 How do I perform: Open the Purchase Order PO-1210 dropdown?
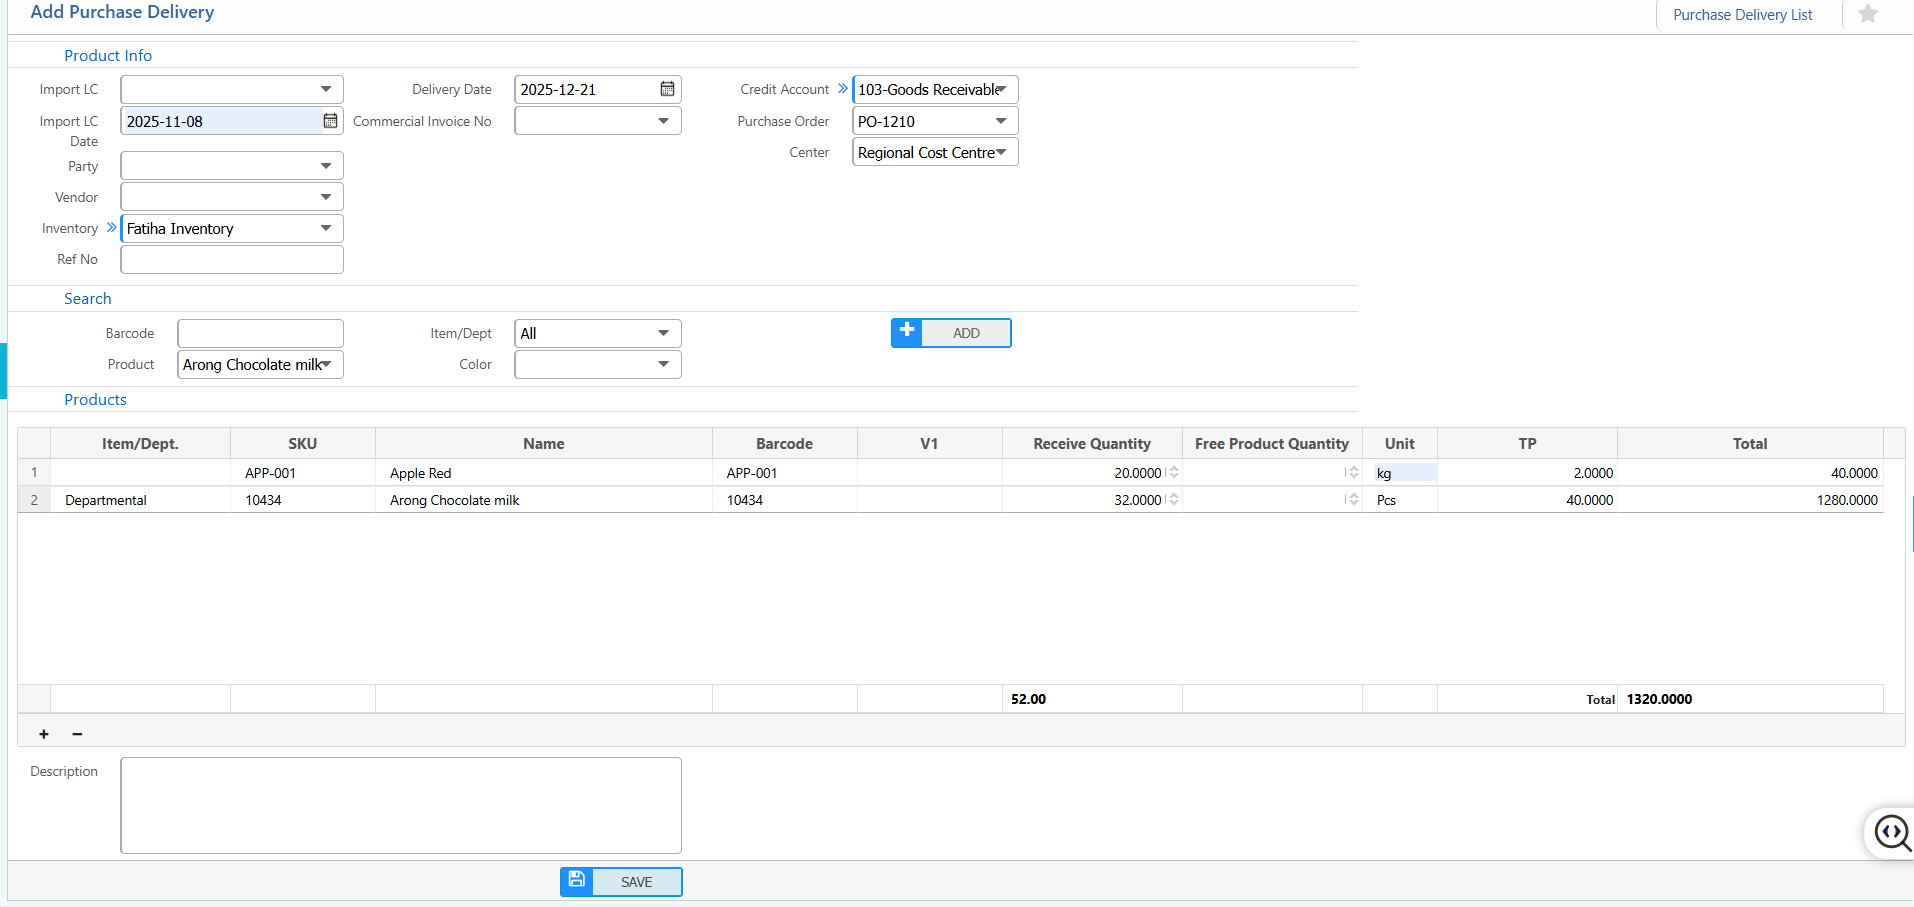1000,121
